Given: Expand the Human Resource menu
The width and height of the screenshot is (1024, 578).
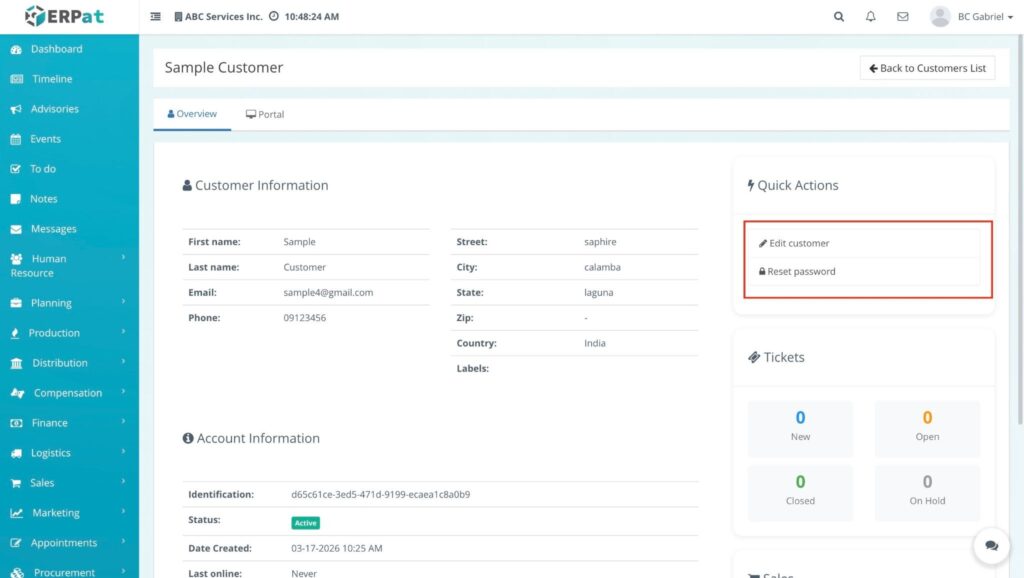Looking at the screenshot, I should [x=68, y=265].
